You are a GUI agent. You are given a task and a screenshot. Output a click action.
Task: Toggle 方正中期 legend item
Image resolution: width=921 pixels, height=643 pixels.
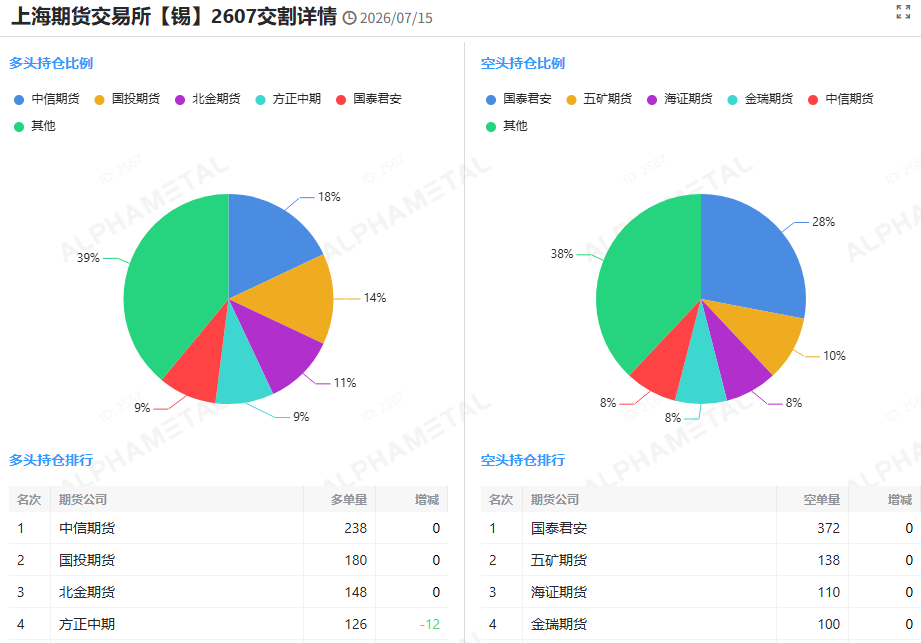pos(288,99)
